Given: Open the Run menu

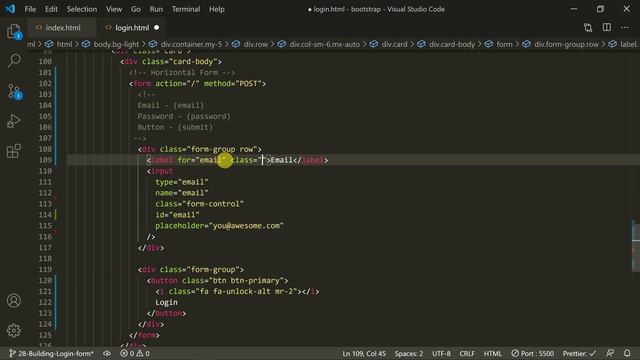Looking at the screenshot, I should [x=156, y=9].
